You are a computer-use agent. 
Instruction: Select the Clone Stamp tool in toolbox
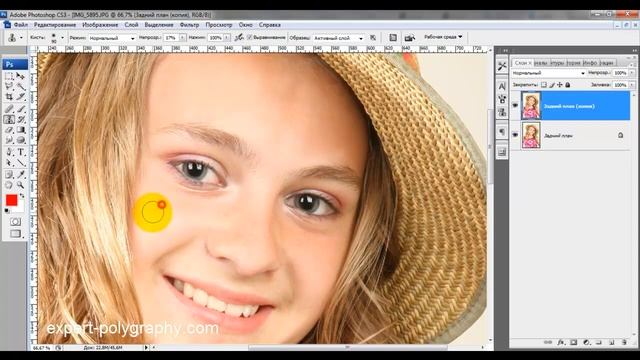pos(9,120)
